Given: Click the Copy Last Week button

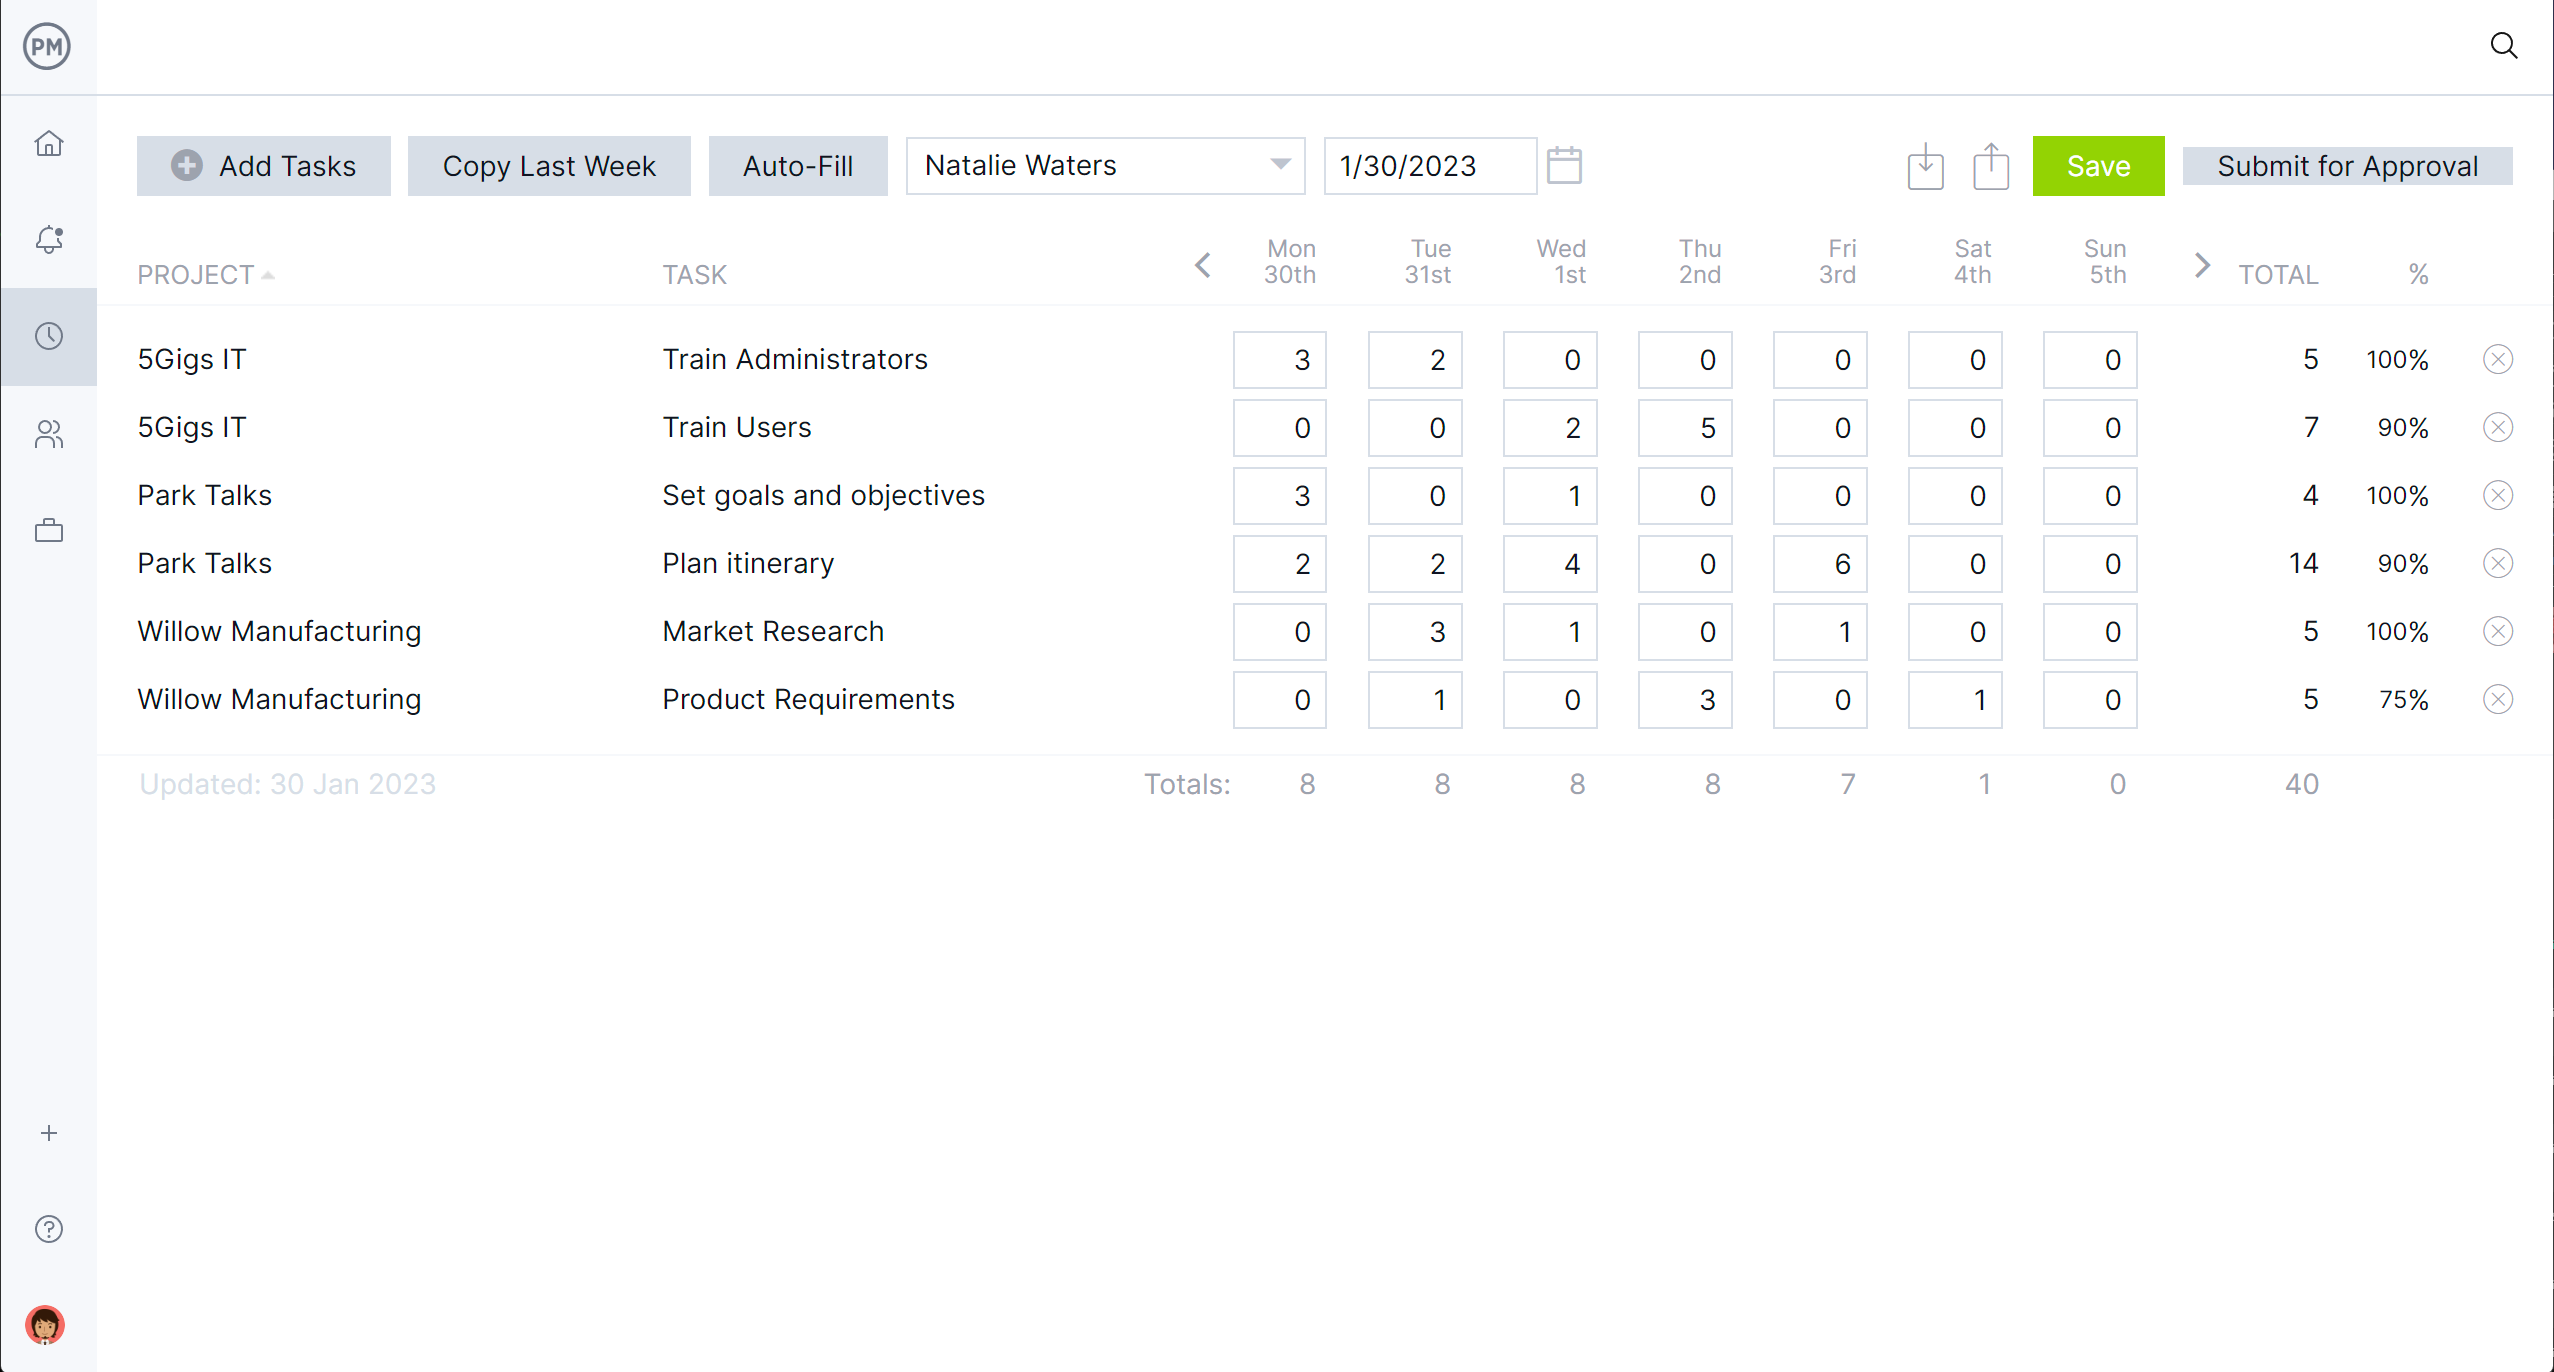Looking at the screenshot, I should (549, 166).
